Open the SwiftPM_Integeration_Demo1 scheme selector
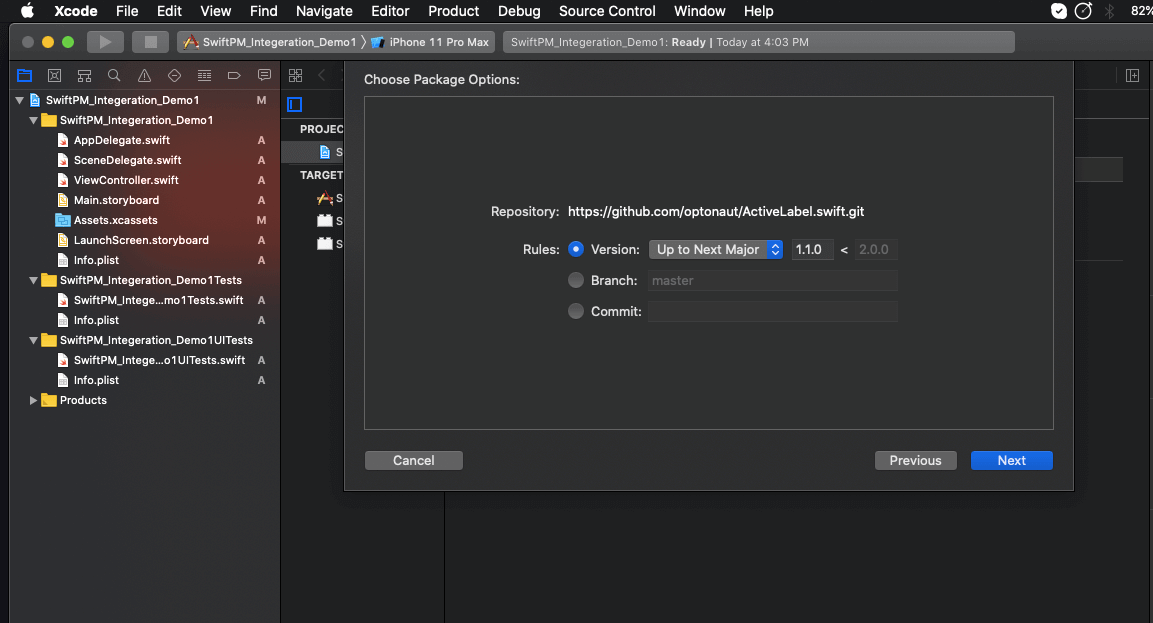This screenshot has height=623, width=1153. [270, 42]
